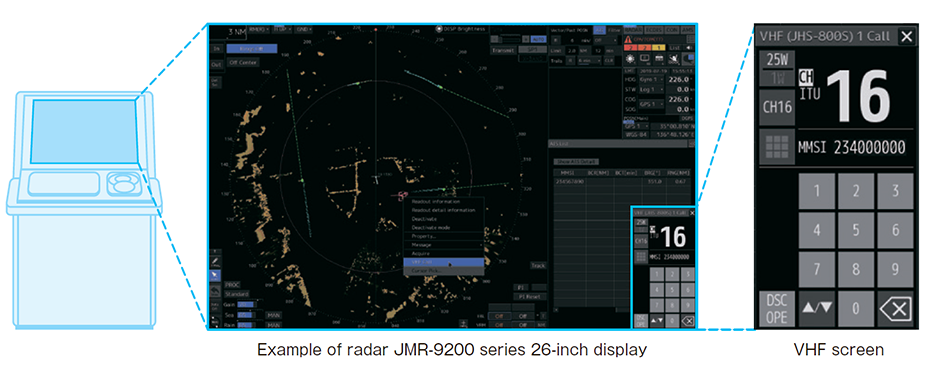The image size is (930, 367).
Task: Clear trails with the CLR button
Action: point(609,60)
